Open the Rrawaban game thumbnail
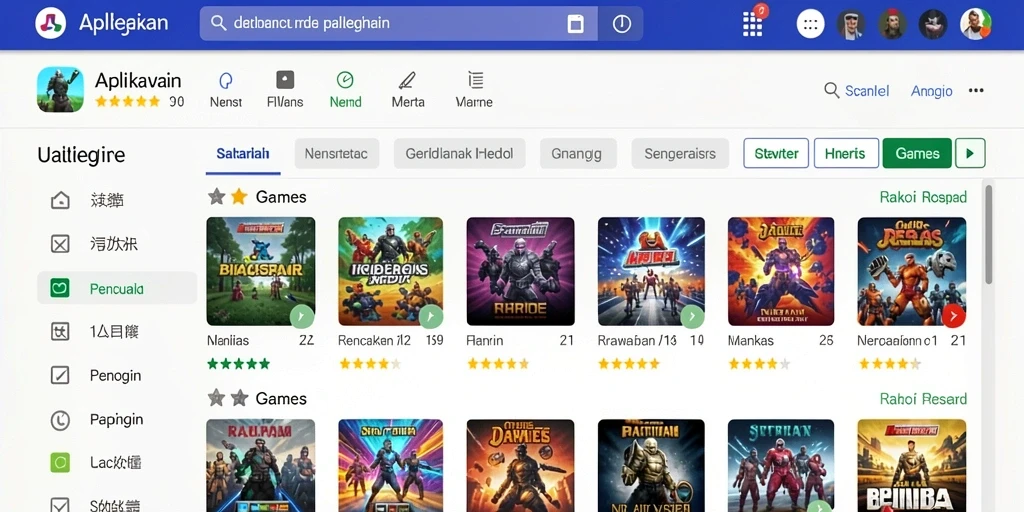The image size is (1024, 512). [651, 271]
